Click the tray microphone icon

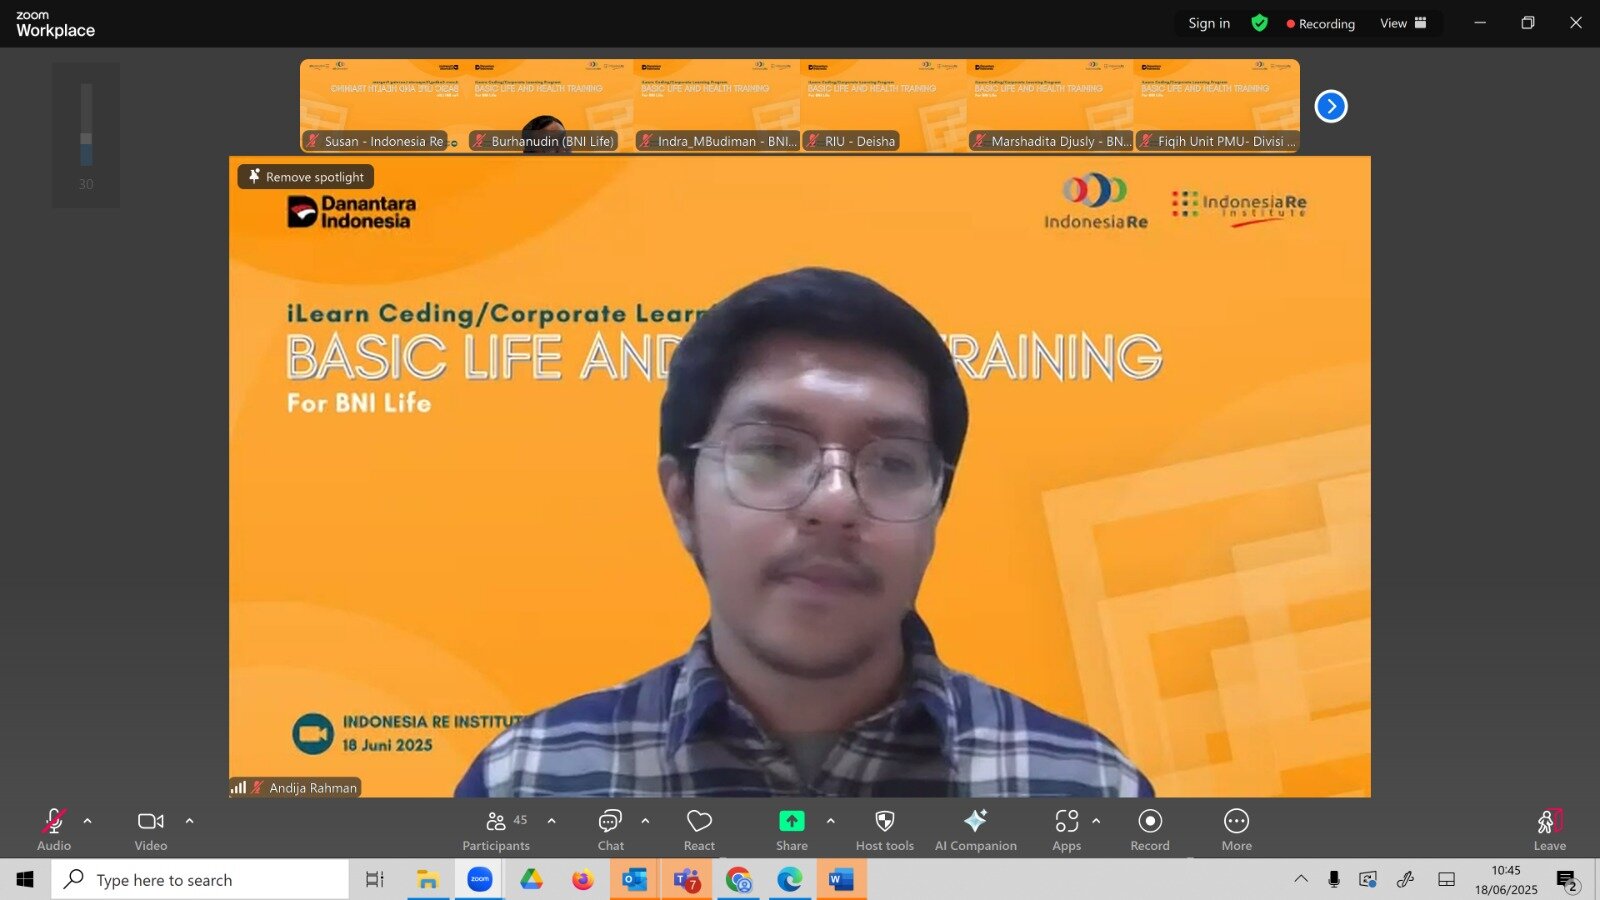coord(1334,879)
